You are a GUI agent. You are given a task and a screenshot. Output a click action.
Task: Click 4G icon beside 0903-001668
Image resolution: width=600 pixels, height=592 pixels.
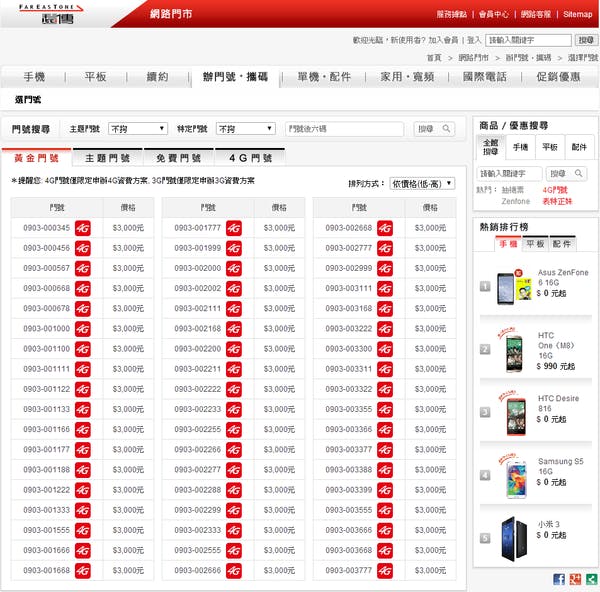click(83, 571)
